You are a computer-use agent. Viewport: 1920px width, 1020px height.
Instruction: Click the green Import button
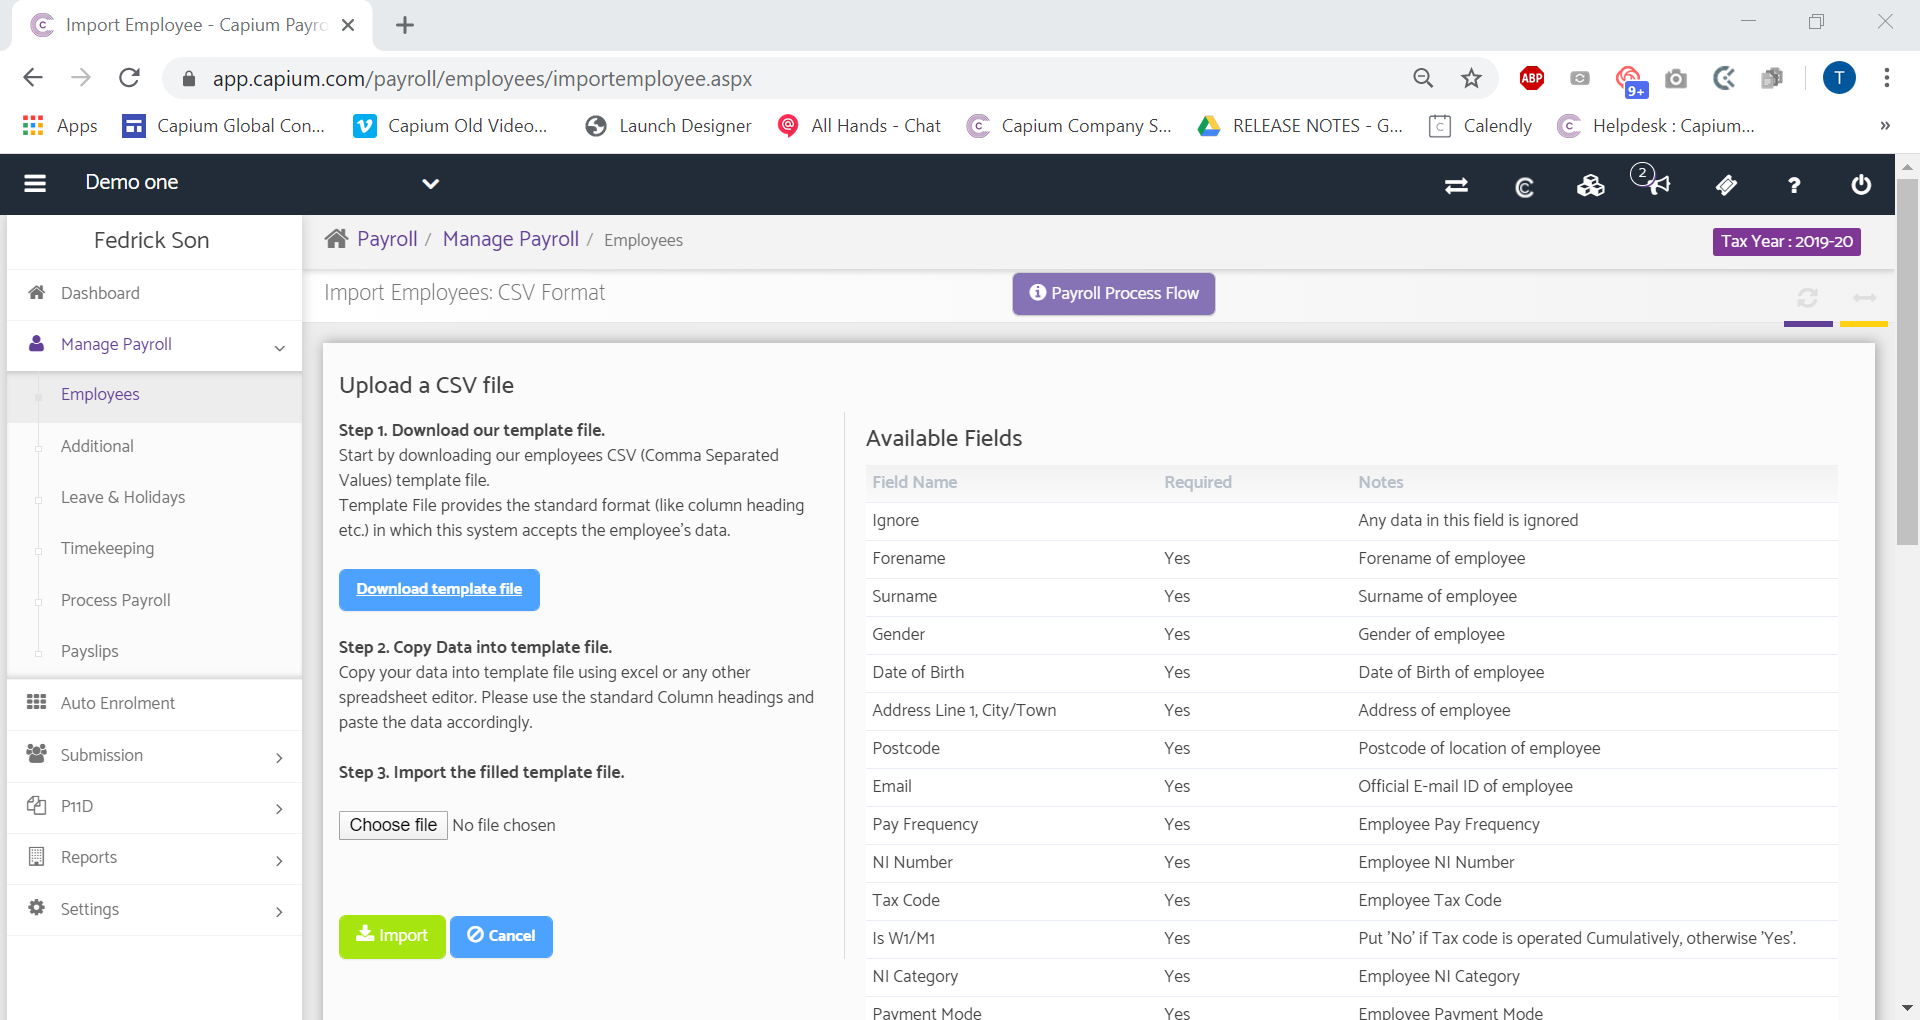coord(392,936)
